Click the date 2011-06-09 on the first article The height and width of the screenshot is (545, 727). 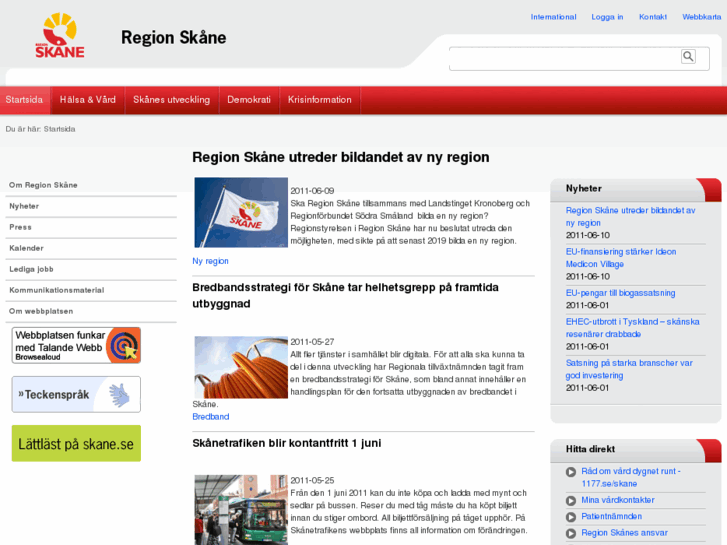point(312,191)
